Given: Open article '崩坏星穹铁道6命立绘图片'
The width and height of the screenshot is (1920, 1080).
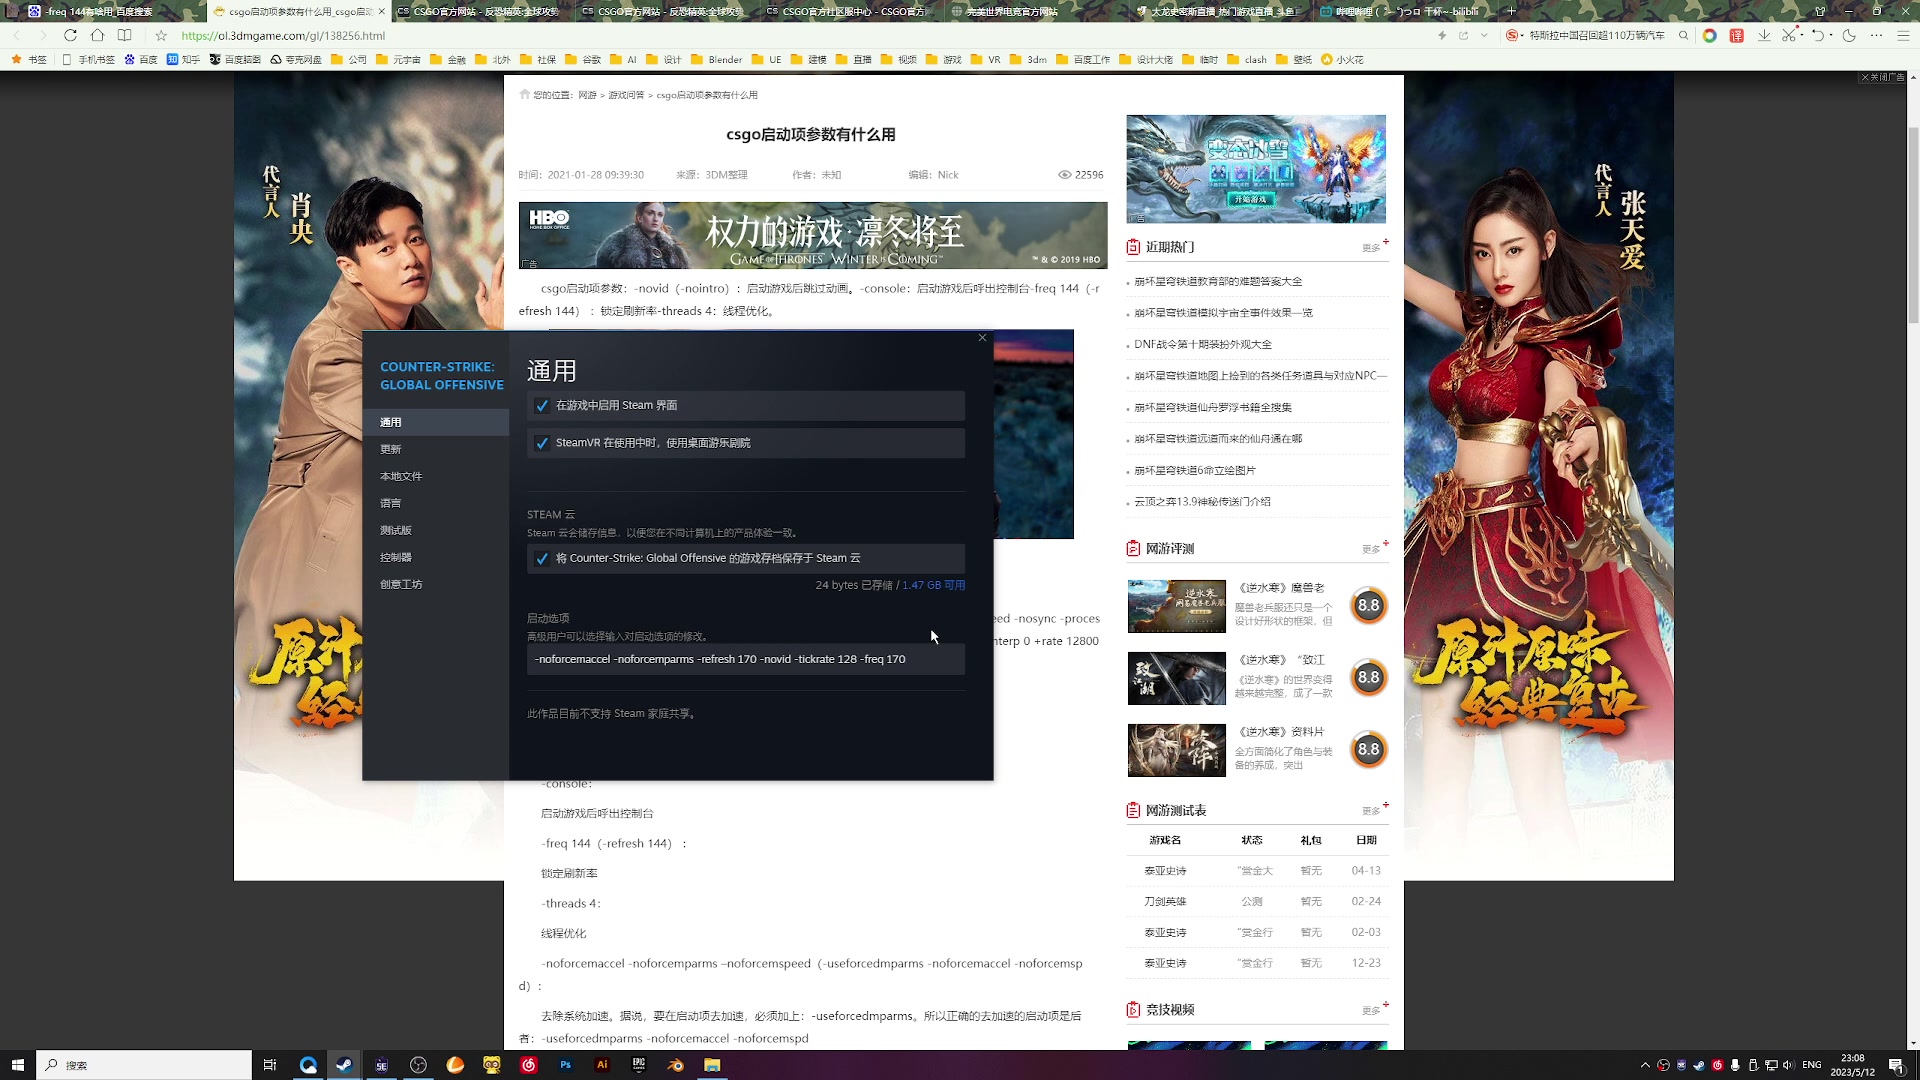Looking at the screenshot, I should pos(1194,470).
